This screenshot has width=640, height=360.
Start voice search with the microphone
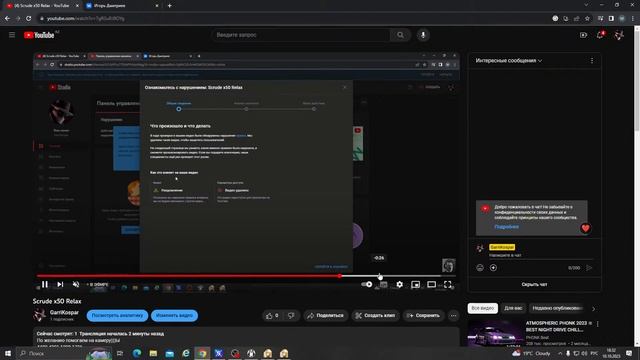tap(423, 35)
